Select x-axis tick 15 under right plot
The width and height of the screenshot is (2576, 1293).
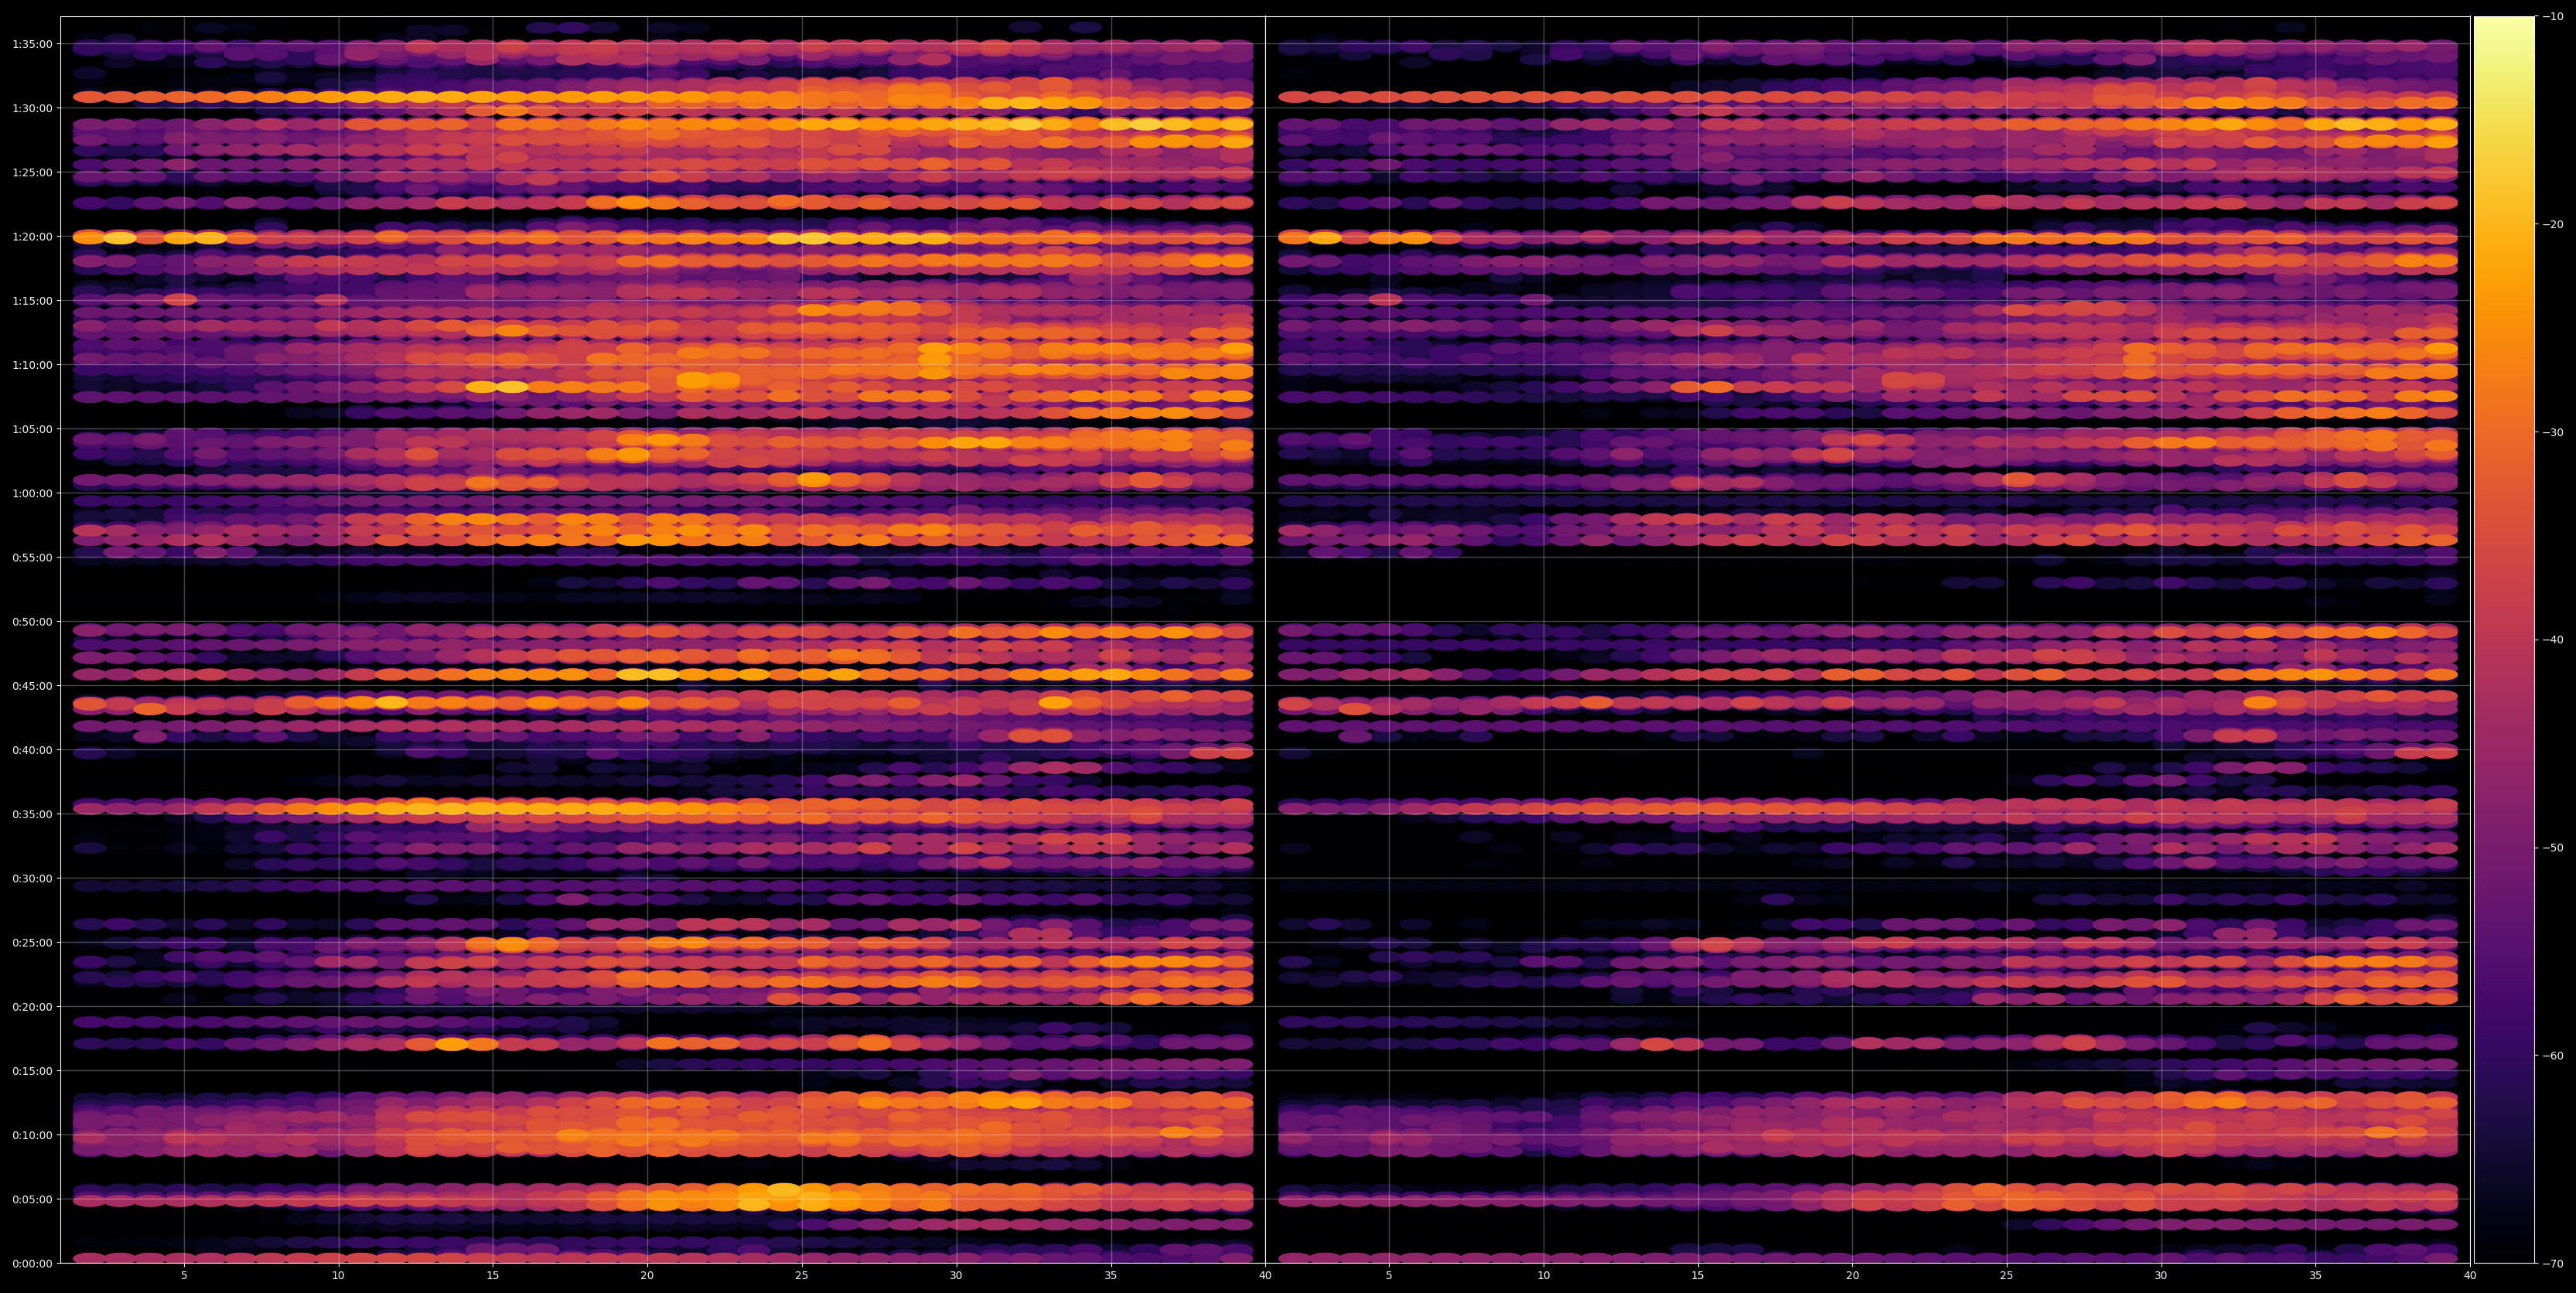(x=1698, y=1275)
